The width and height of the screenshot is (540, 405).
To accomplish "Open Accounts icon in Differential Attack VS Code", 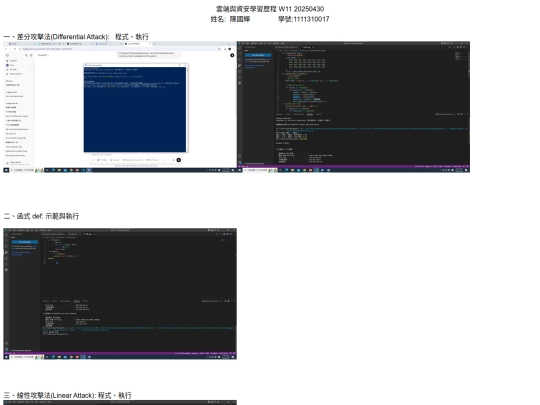I will (240, 157).
